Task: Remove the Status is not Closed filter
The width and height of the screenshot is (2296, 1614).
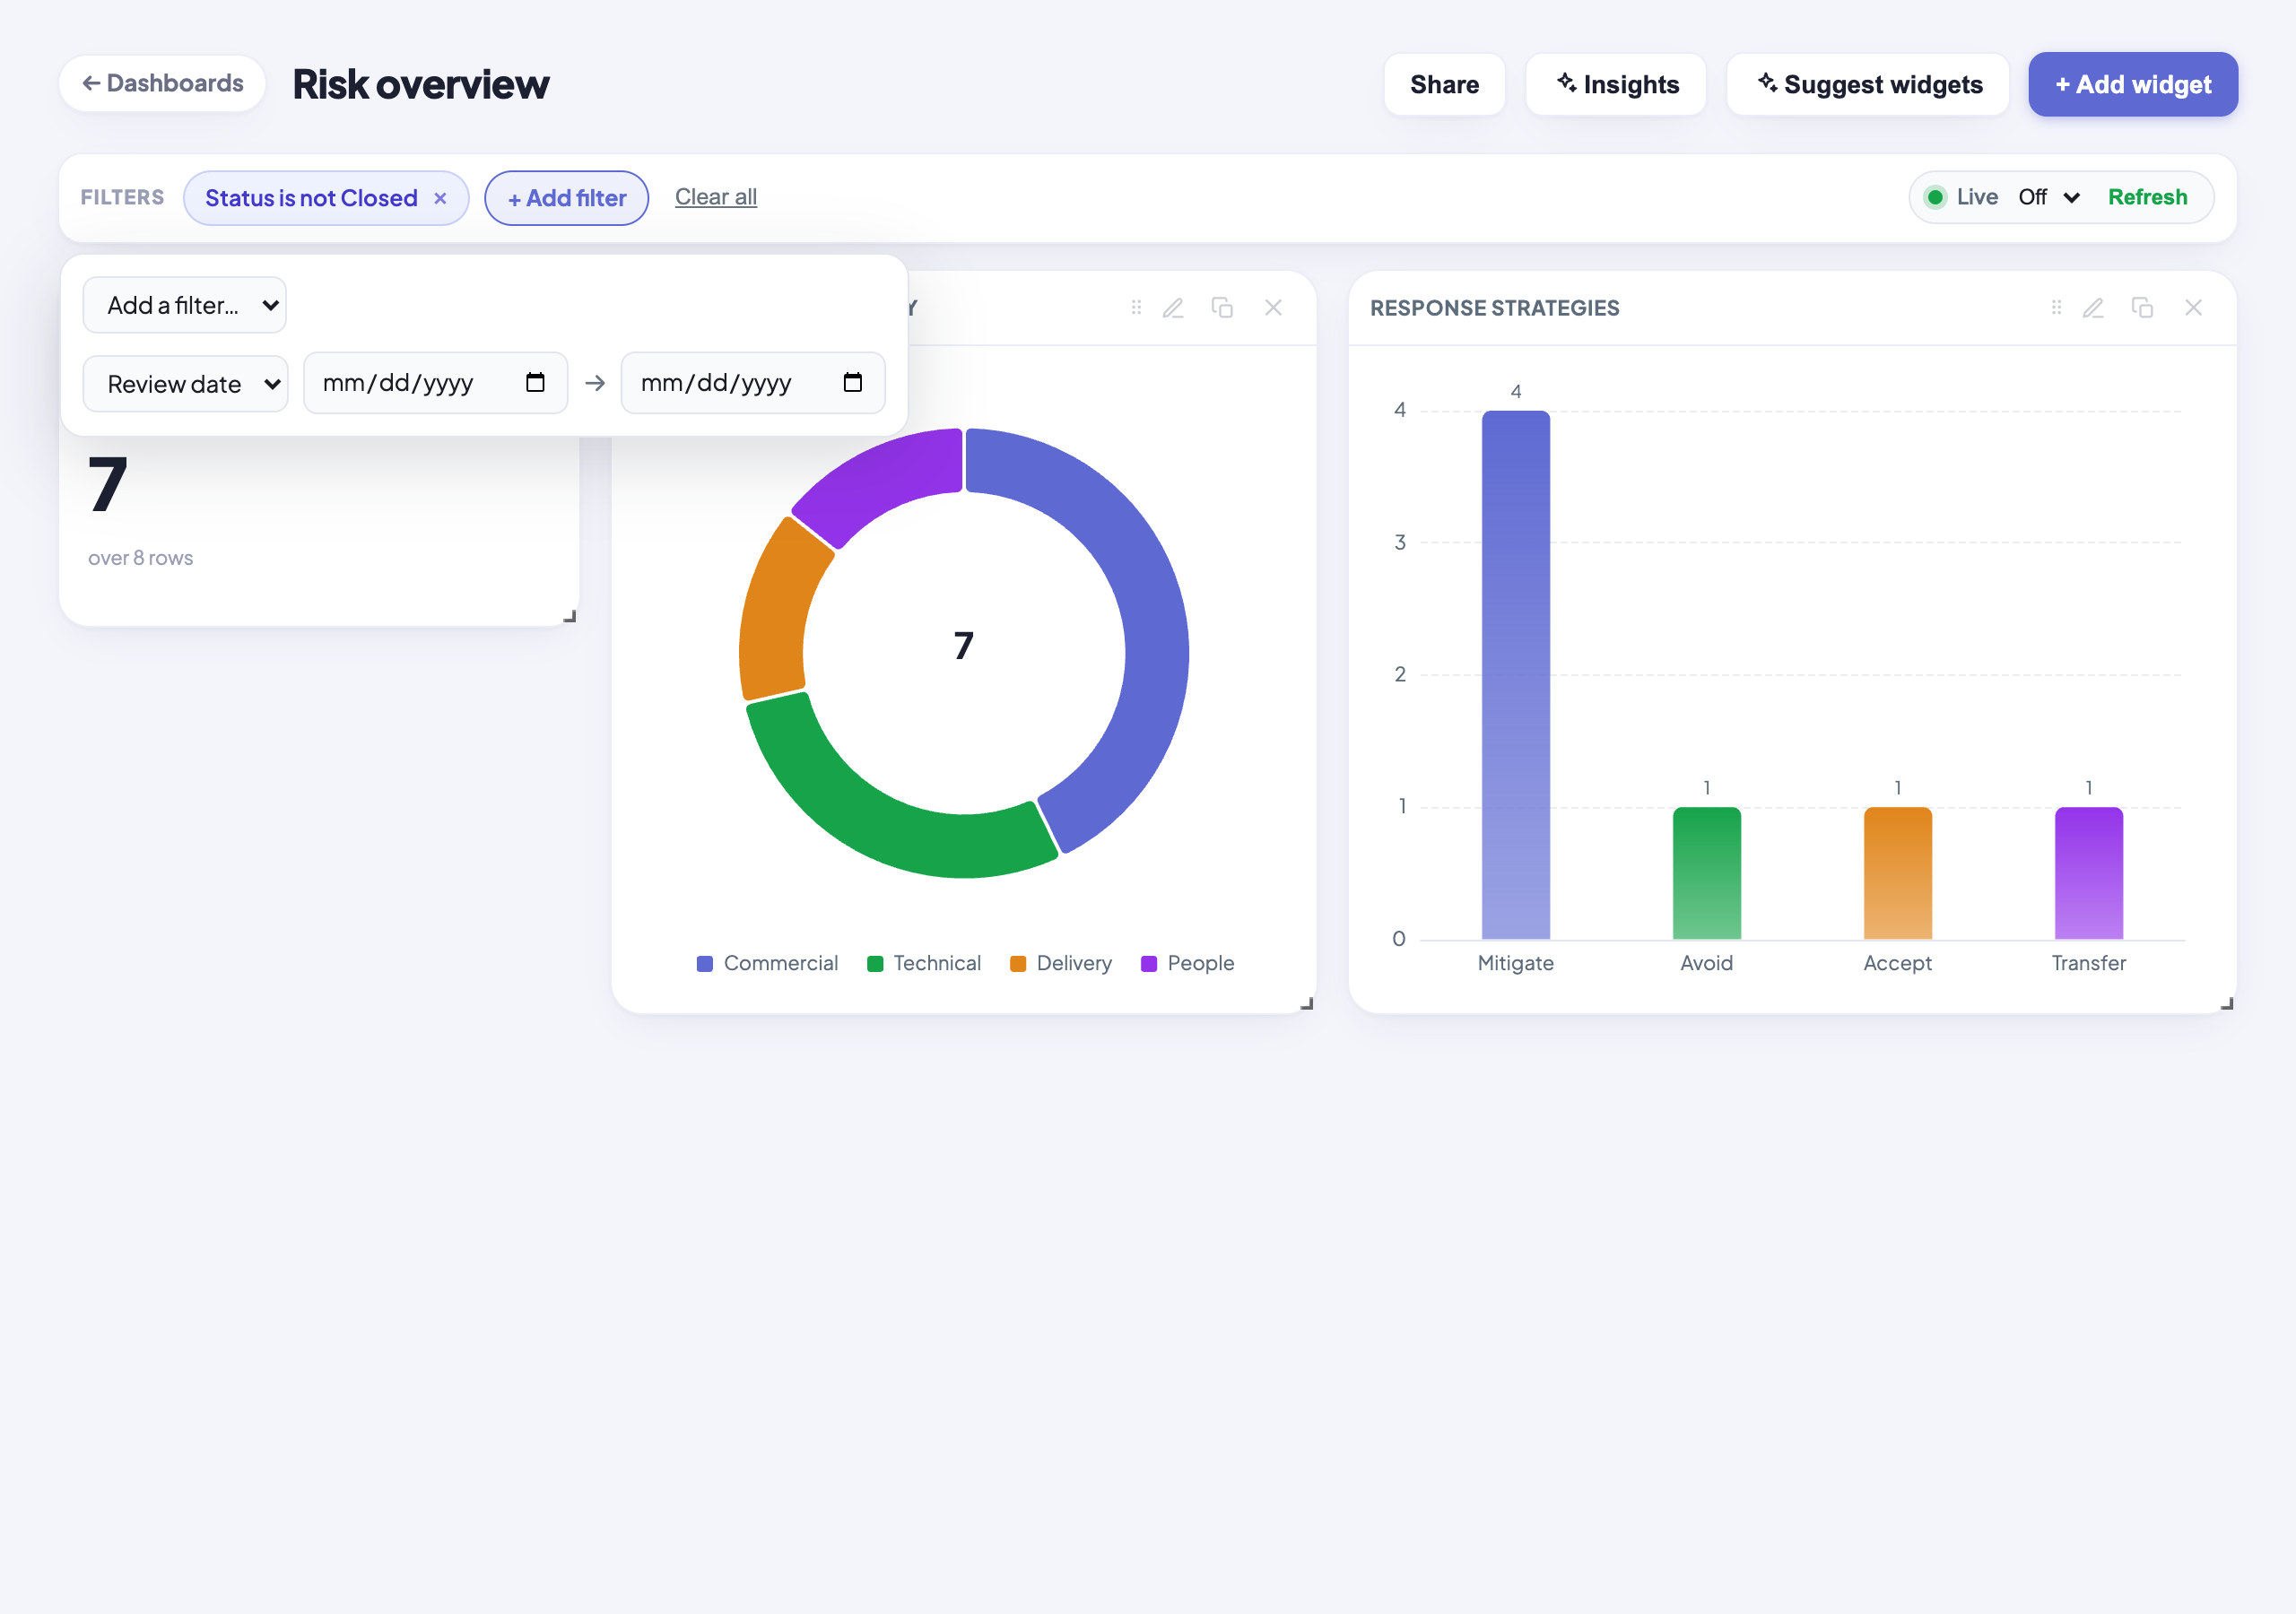Action: point(440,198)
